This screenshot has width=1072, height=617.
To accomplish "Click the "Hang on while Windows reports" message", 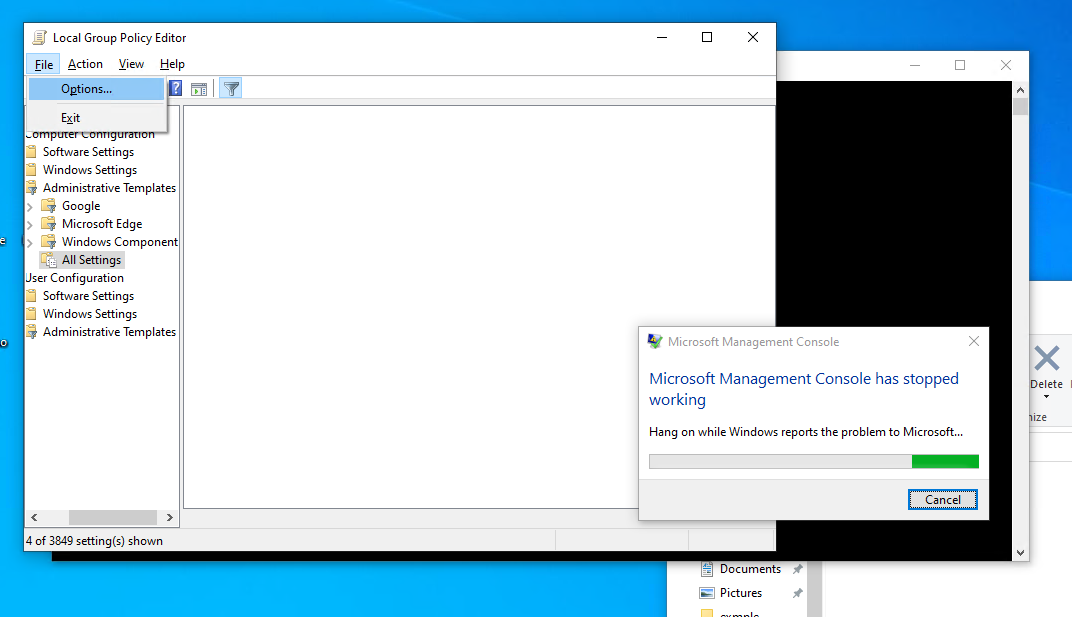I will coord(805,432).
